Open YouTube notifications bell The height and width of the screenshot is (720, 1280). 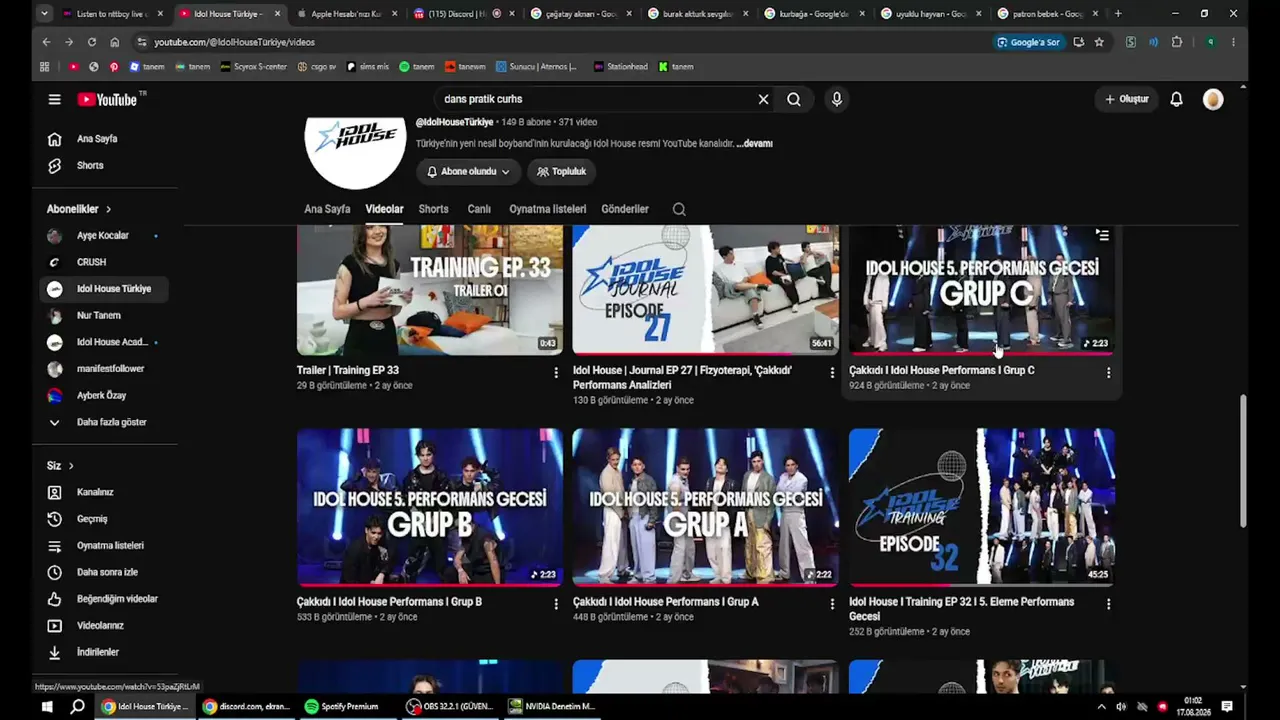coord(1177,99)
